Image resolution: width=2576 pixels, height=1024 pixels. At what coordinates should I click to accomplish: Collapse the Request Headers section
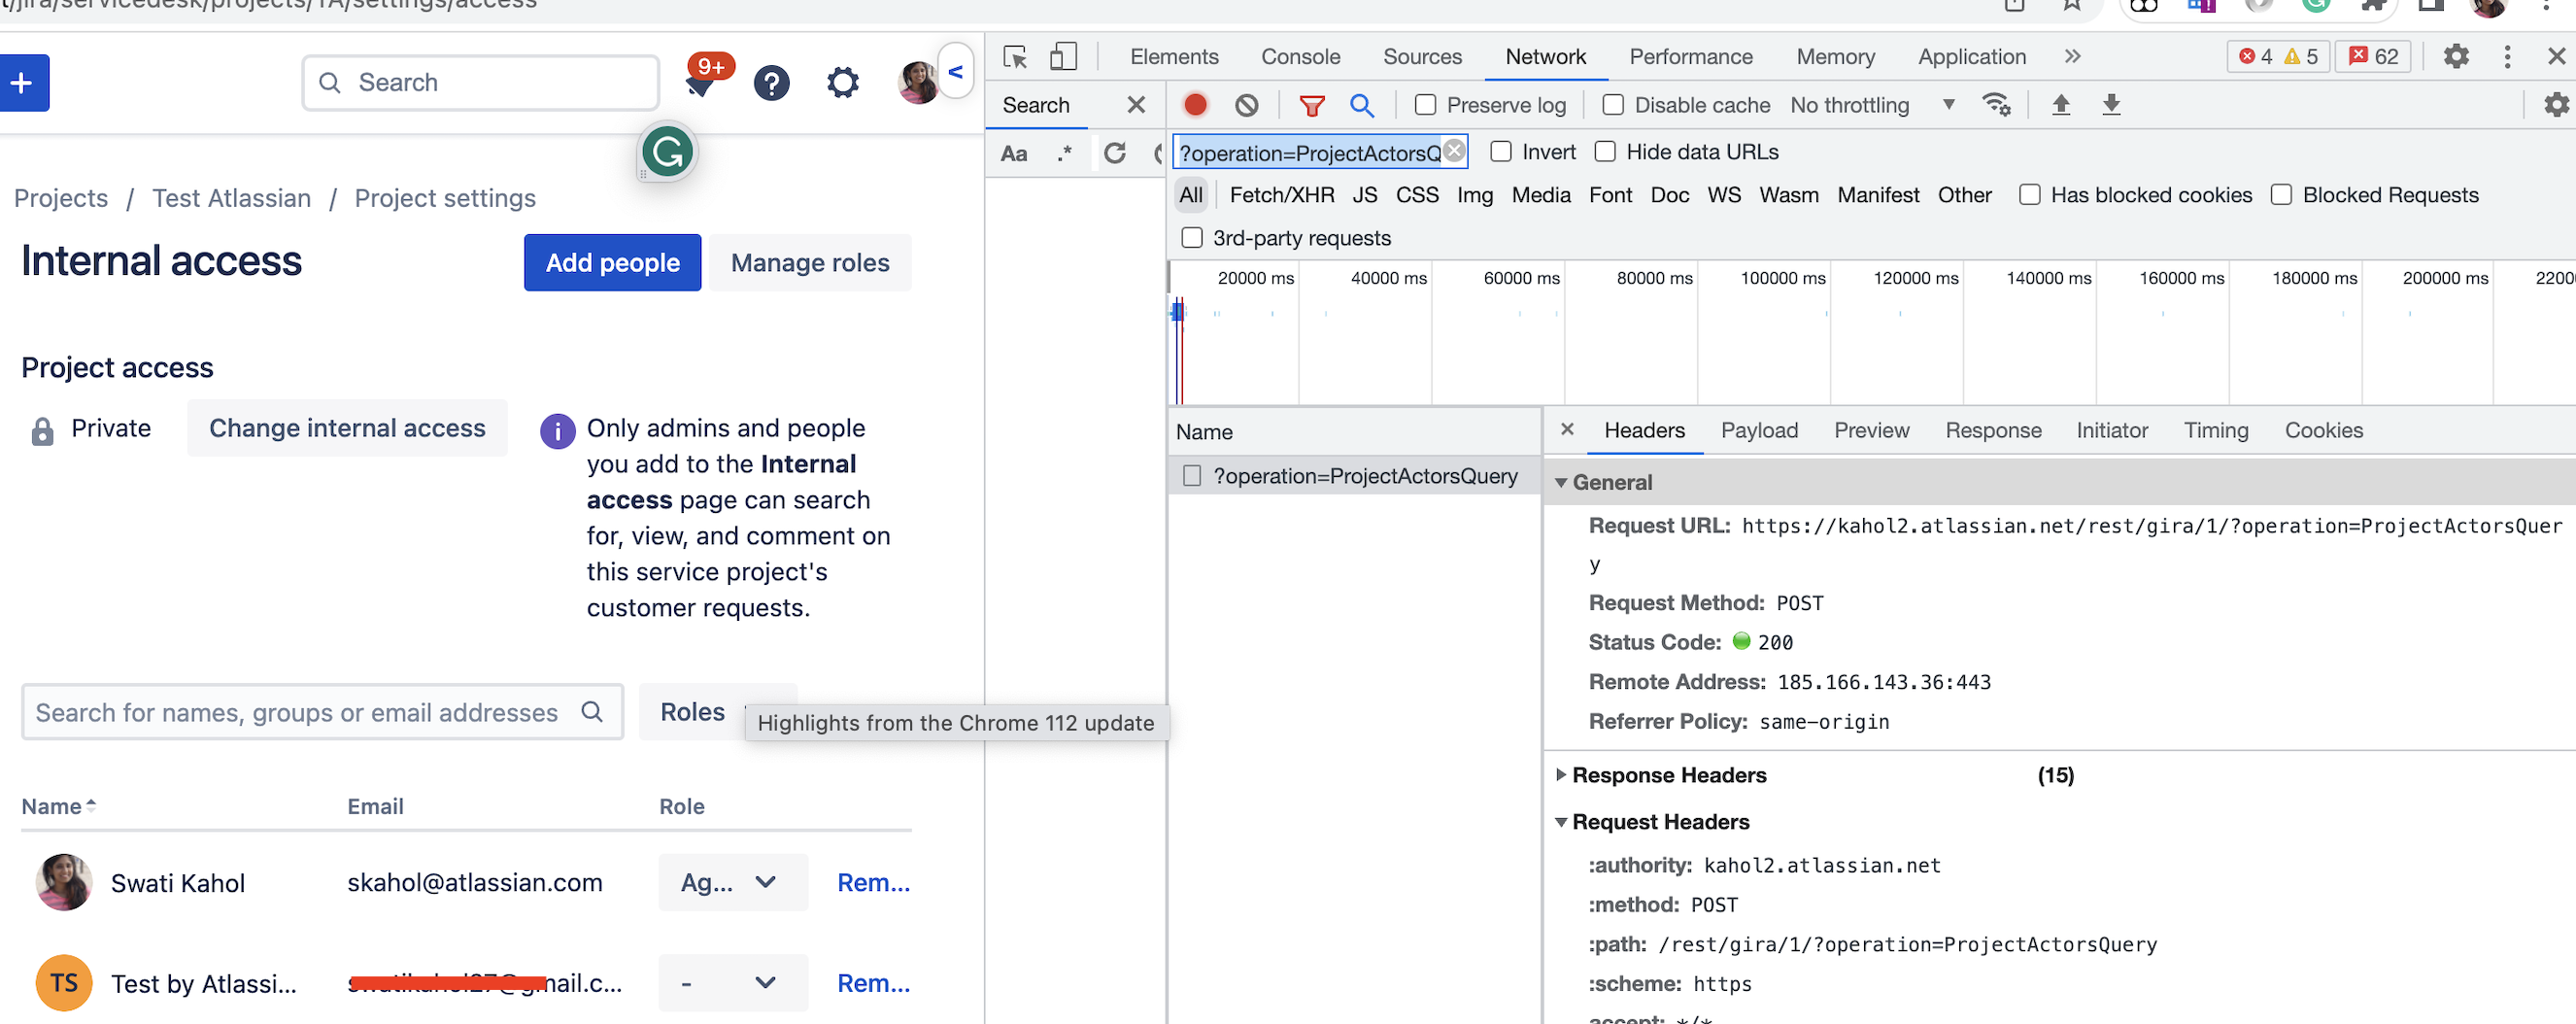(x=1560, y=822)
